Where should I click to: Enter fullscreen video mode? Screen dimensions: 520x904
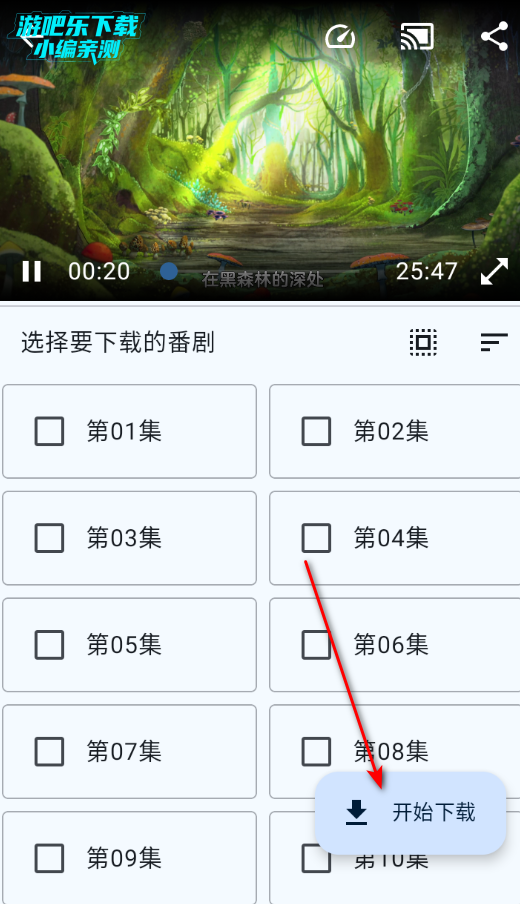point(494,271)
